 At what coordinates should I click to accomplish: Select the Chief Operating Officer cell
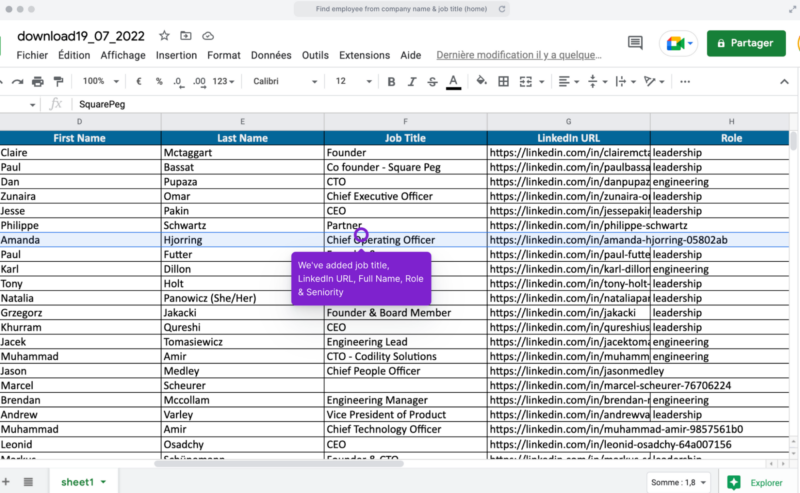(x=406, y=240)
